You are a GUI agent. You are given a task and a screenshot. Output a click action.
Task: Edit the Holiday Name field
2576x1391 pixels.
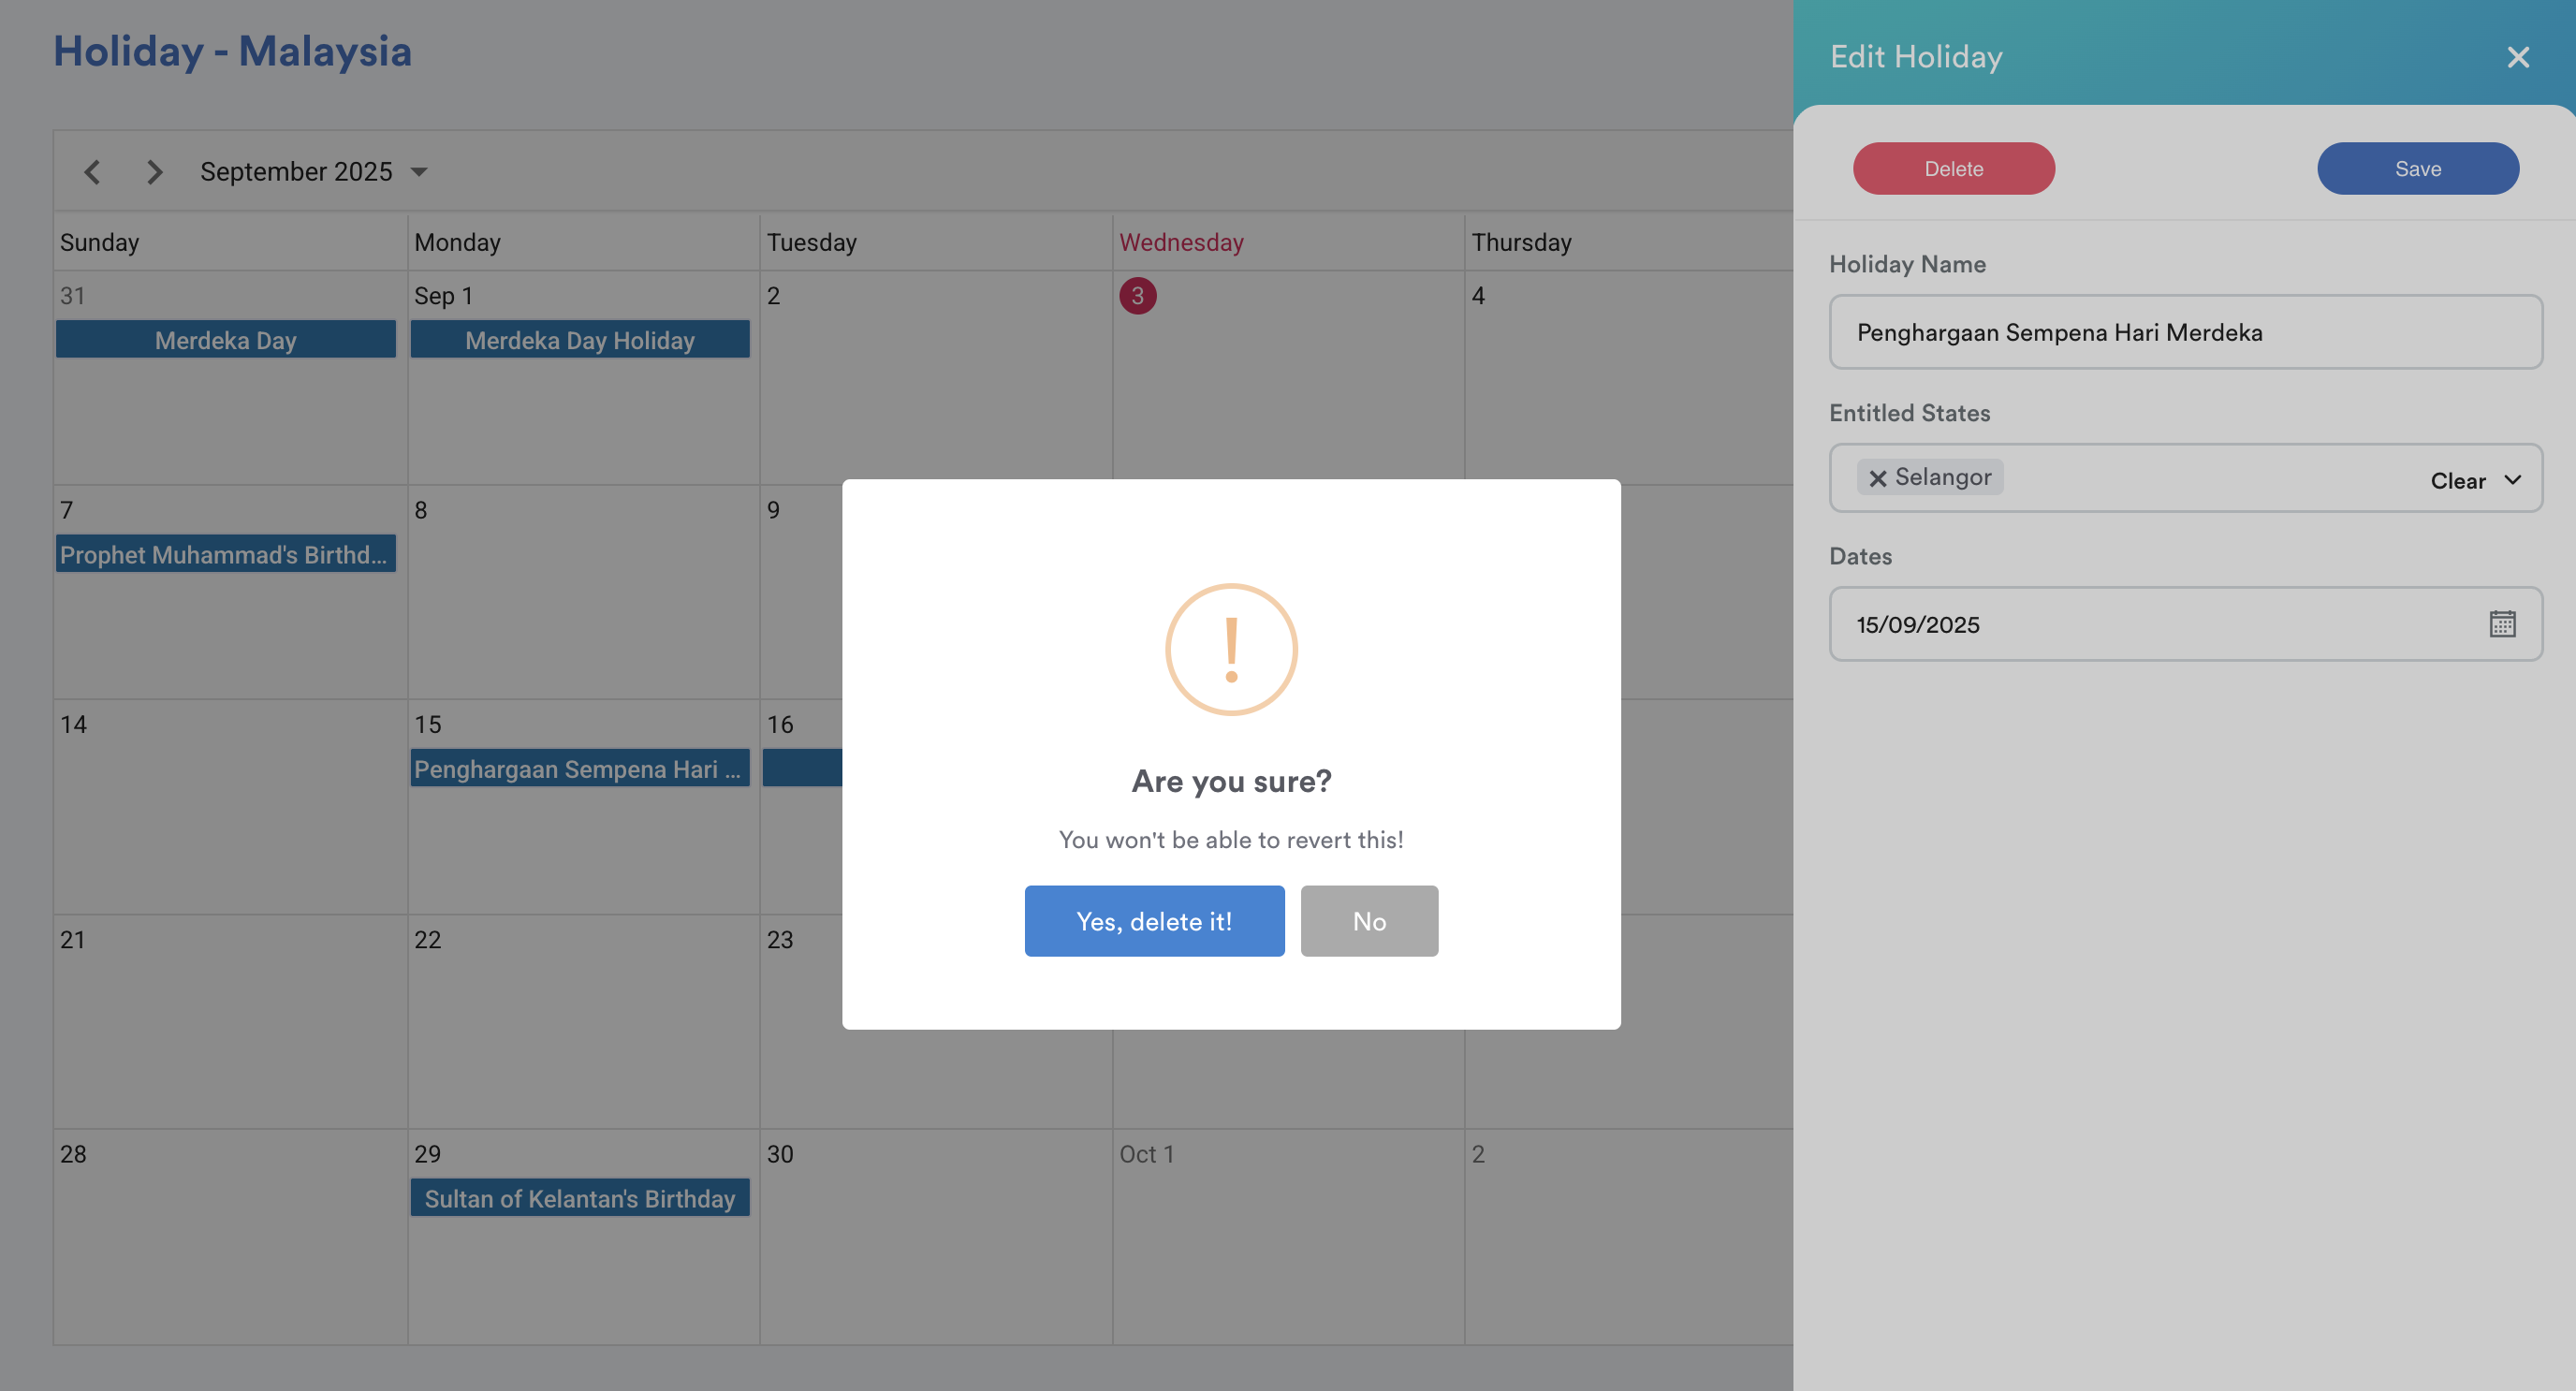pos(2185,332)
